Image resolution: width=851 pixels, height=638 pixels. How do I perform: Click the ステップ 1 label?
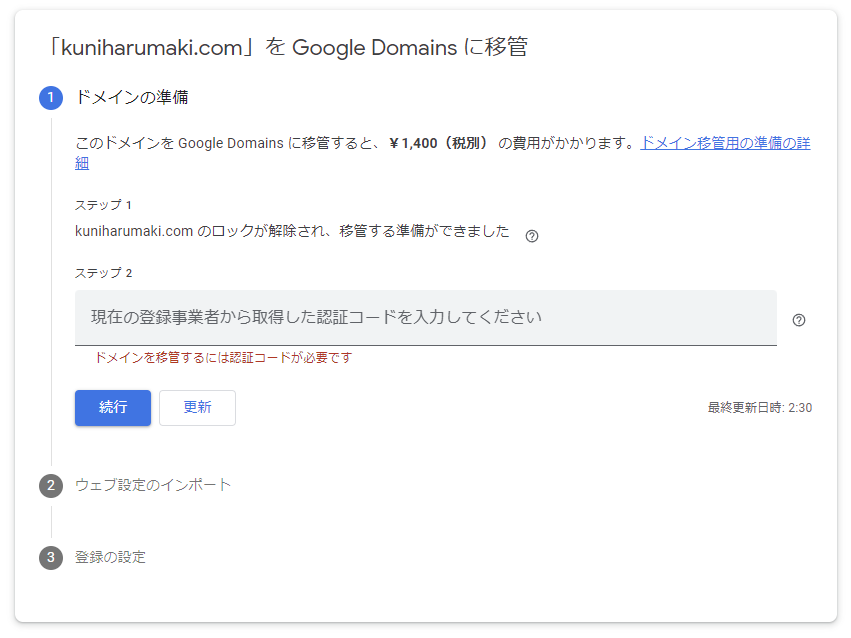tap(103, 205)
